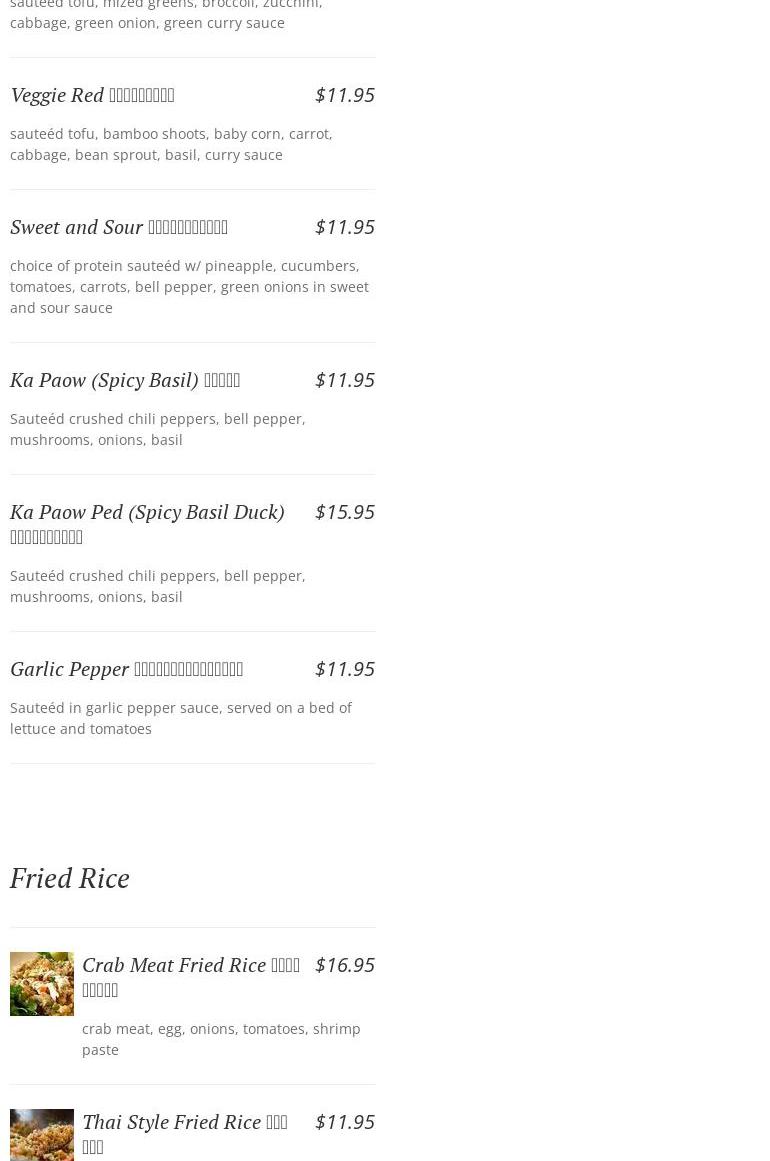The image size is (770, 1161).
Task: Click the crab meat, egg, onions description
Action: tap(221, 1039)
